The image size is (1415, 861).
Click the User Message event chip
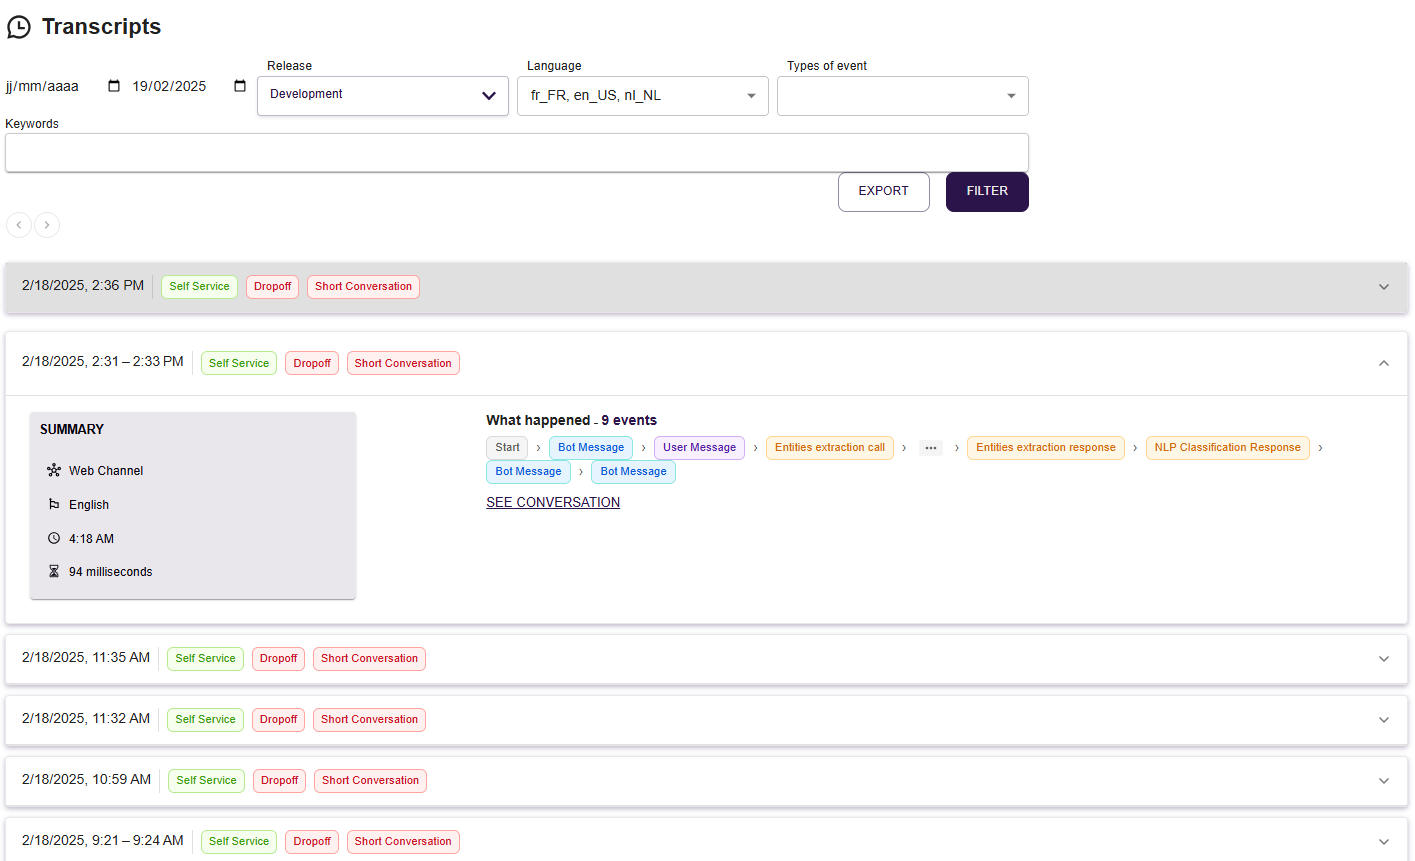point(699,448)
